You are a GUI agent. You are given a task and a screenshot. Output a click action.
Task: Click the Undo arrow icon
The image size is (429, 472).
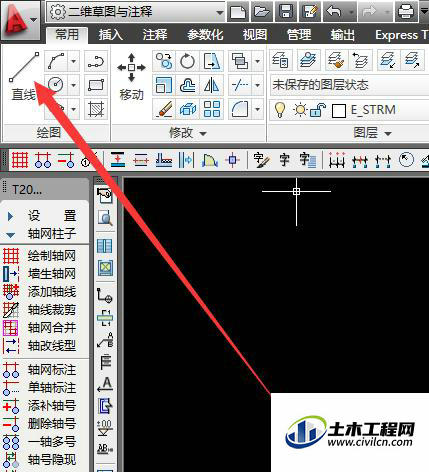[x=334, y=12]
